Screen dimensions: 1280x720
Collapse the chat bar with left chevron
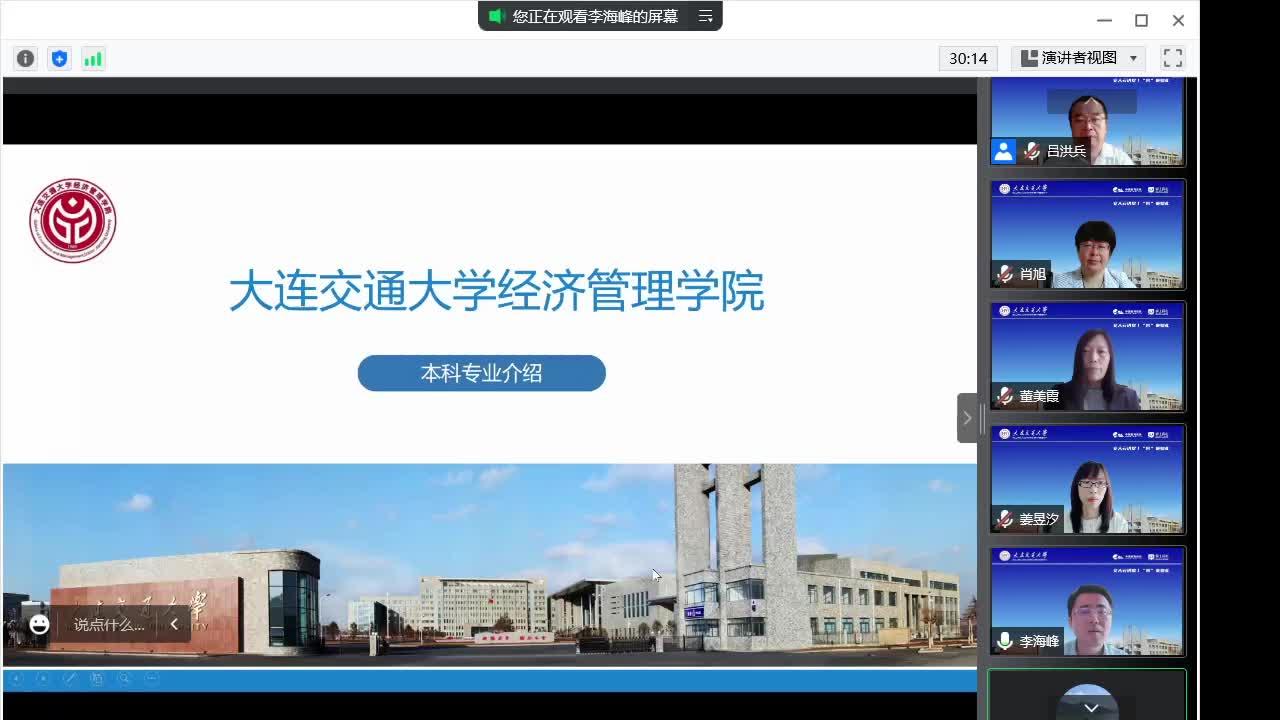(174, 624)
